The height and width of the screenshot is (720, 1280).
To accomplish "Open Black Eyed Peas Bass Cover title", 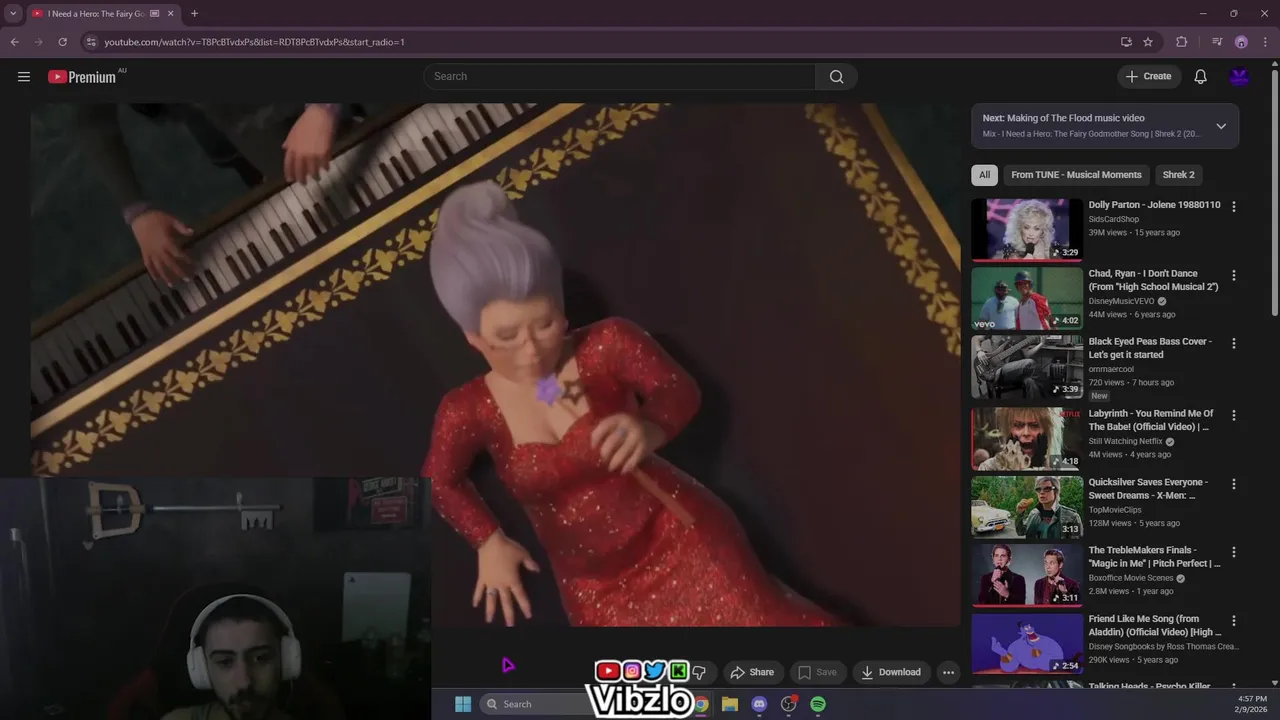I will (x=1150, y=348).
